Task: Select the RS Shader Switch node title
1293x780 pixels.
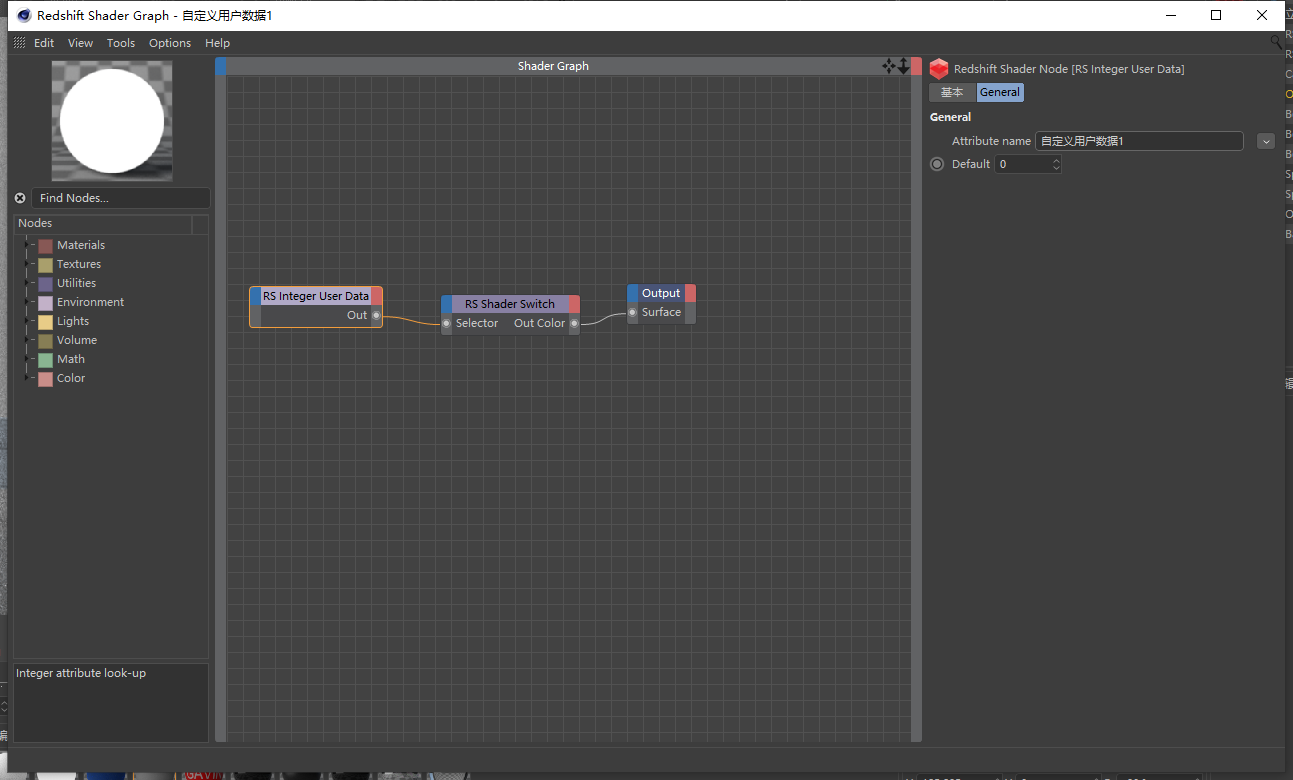Action: tap(510, 304)
